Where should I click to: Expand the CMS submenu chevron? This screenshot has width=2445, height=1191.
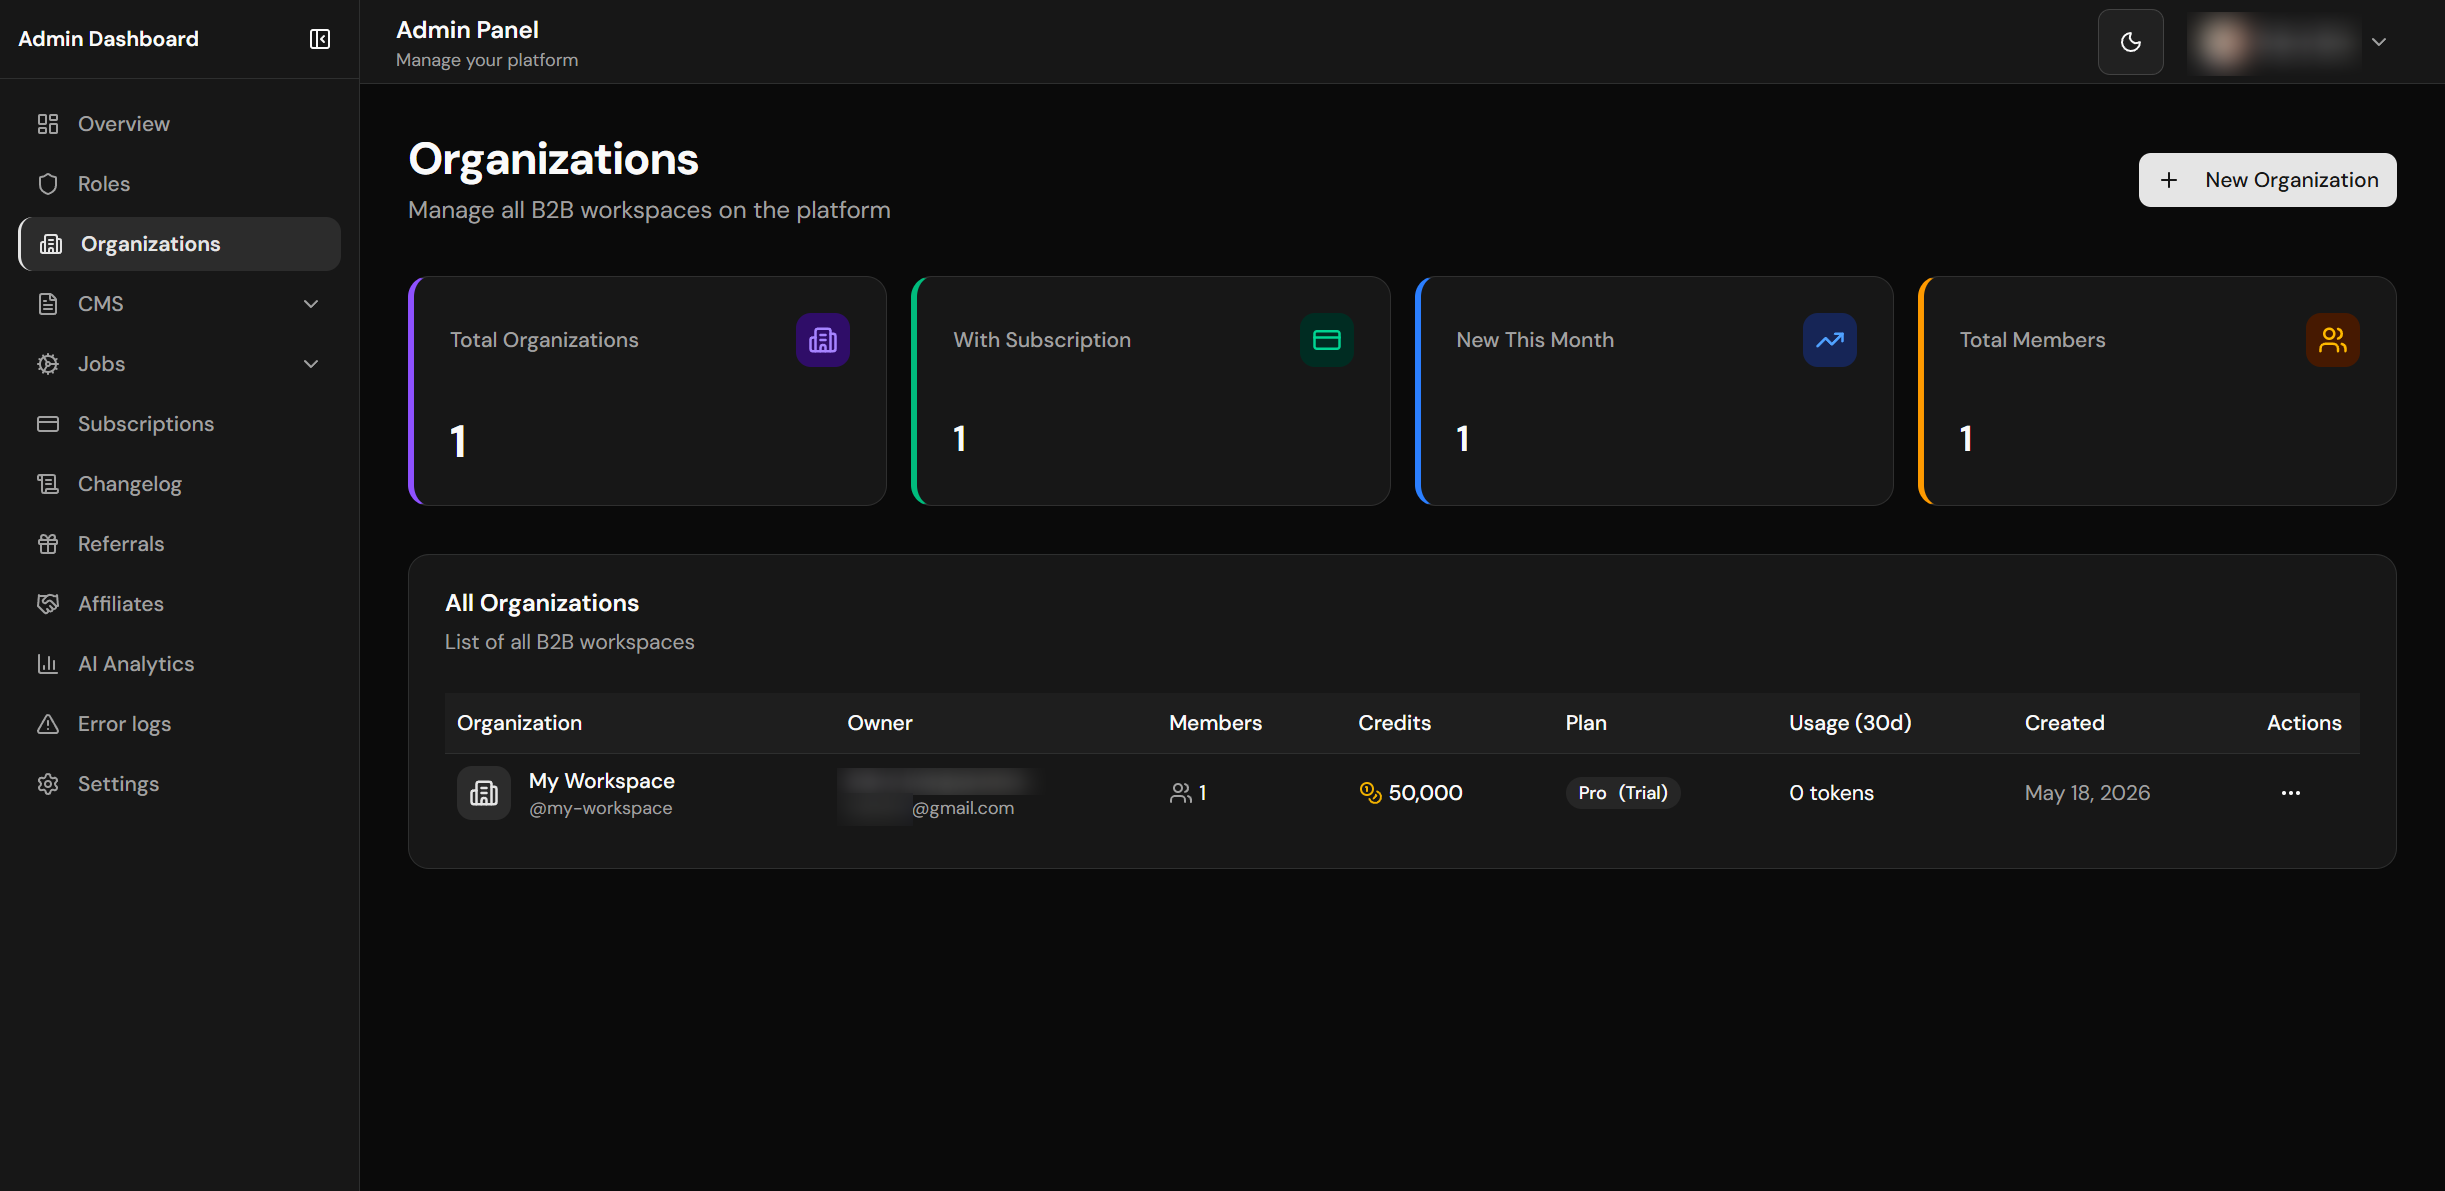point(311,304)
